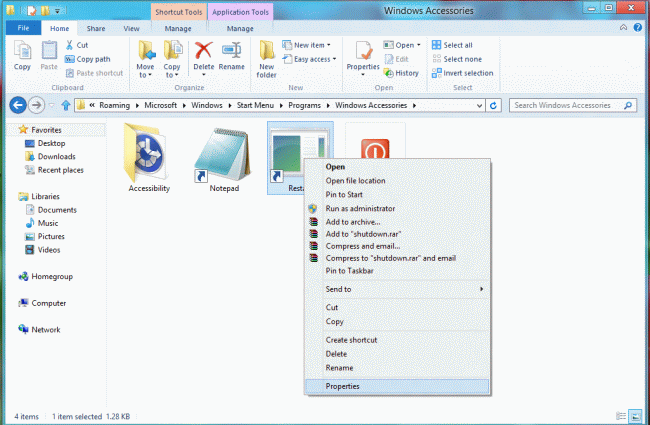The image size is (650, 425).
Task: Click the Search Windows Accessories field
Action: pyautogui.click(x=573, y=105)
